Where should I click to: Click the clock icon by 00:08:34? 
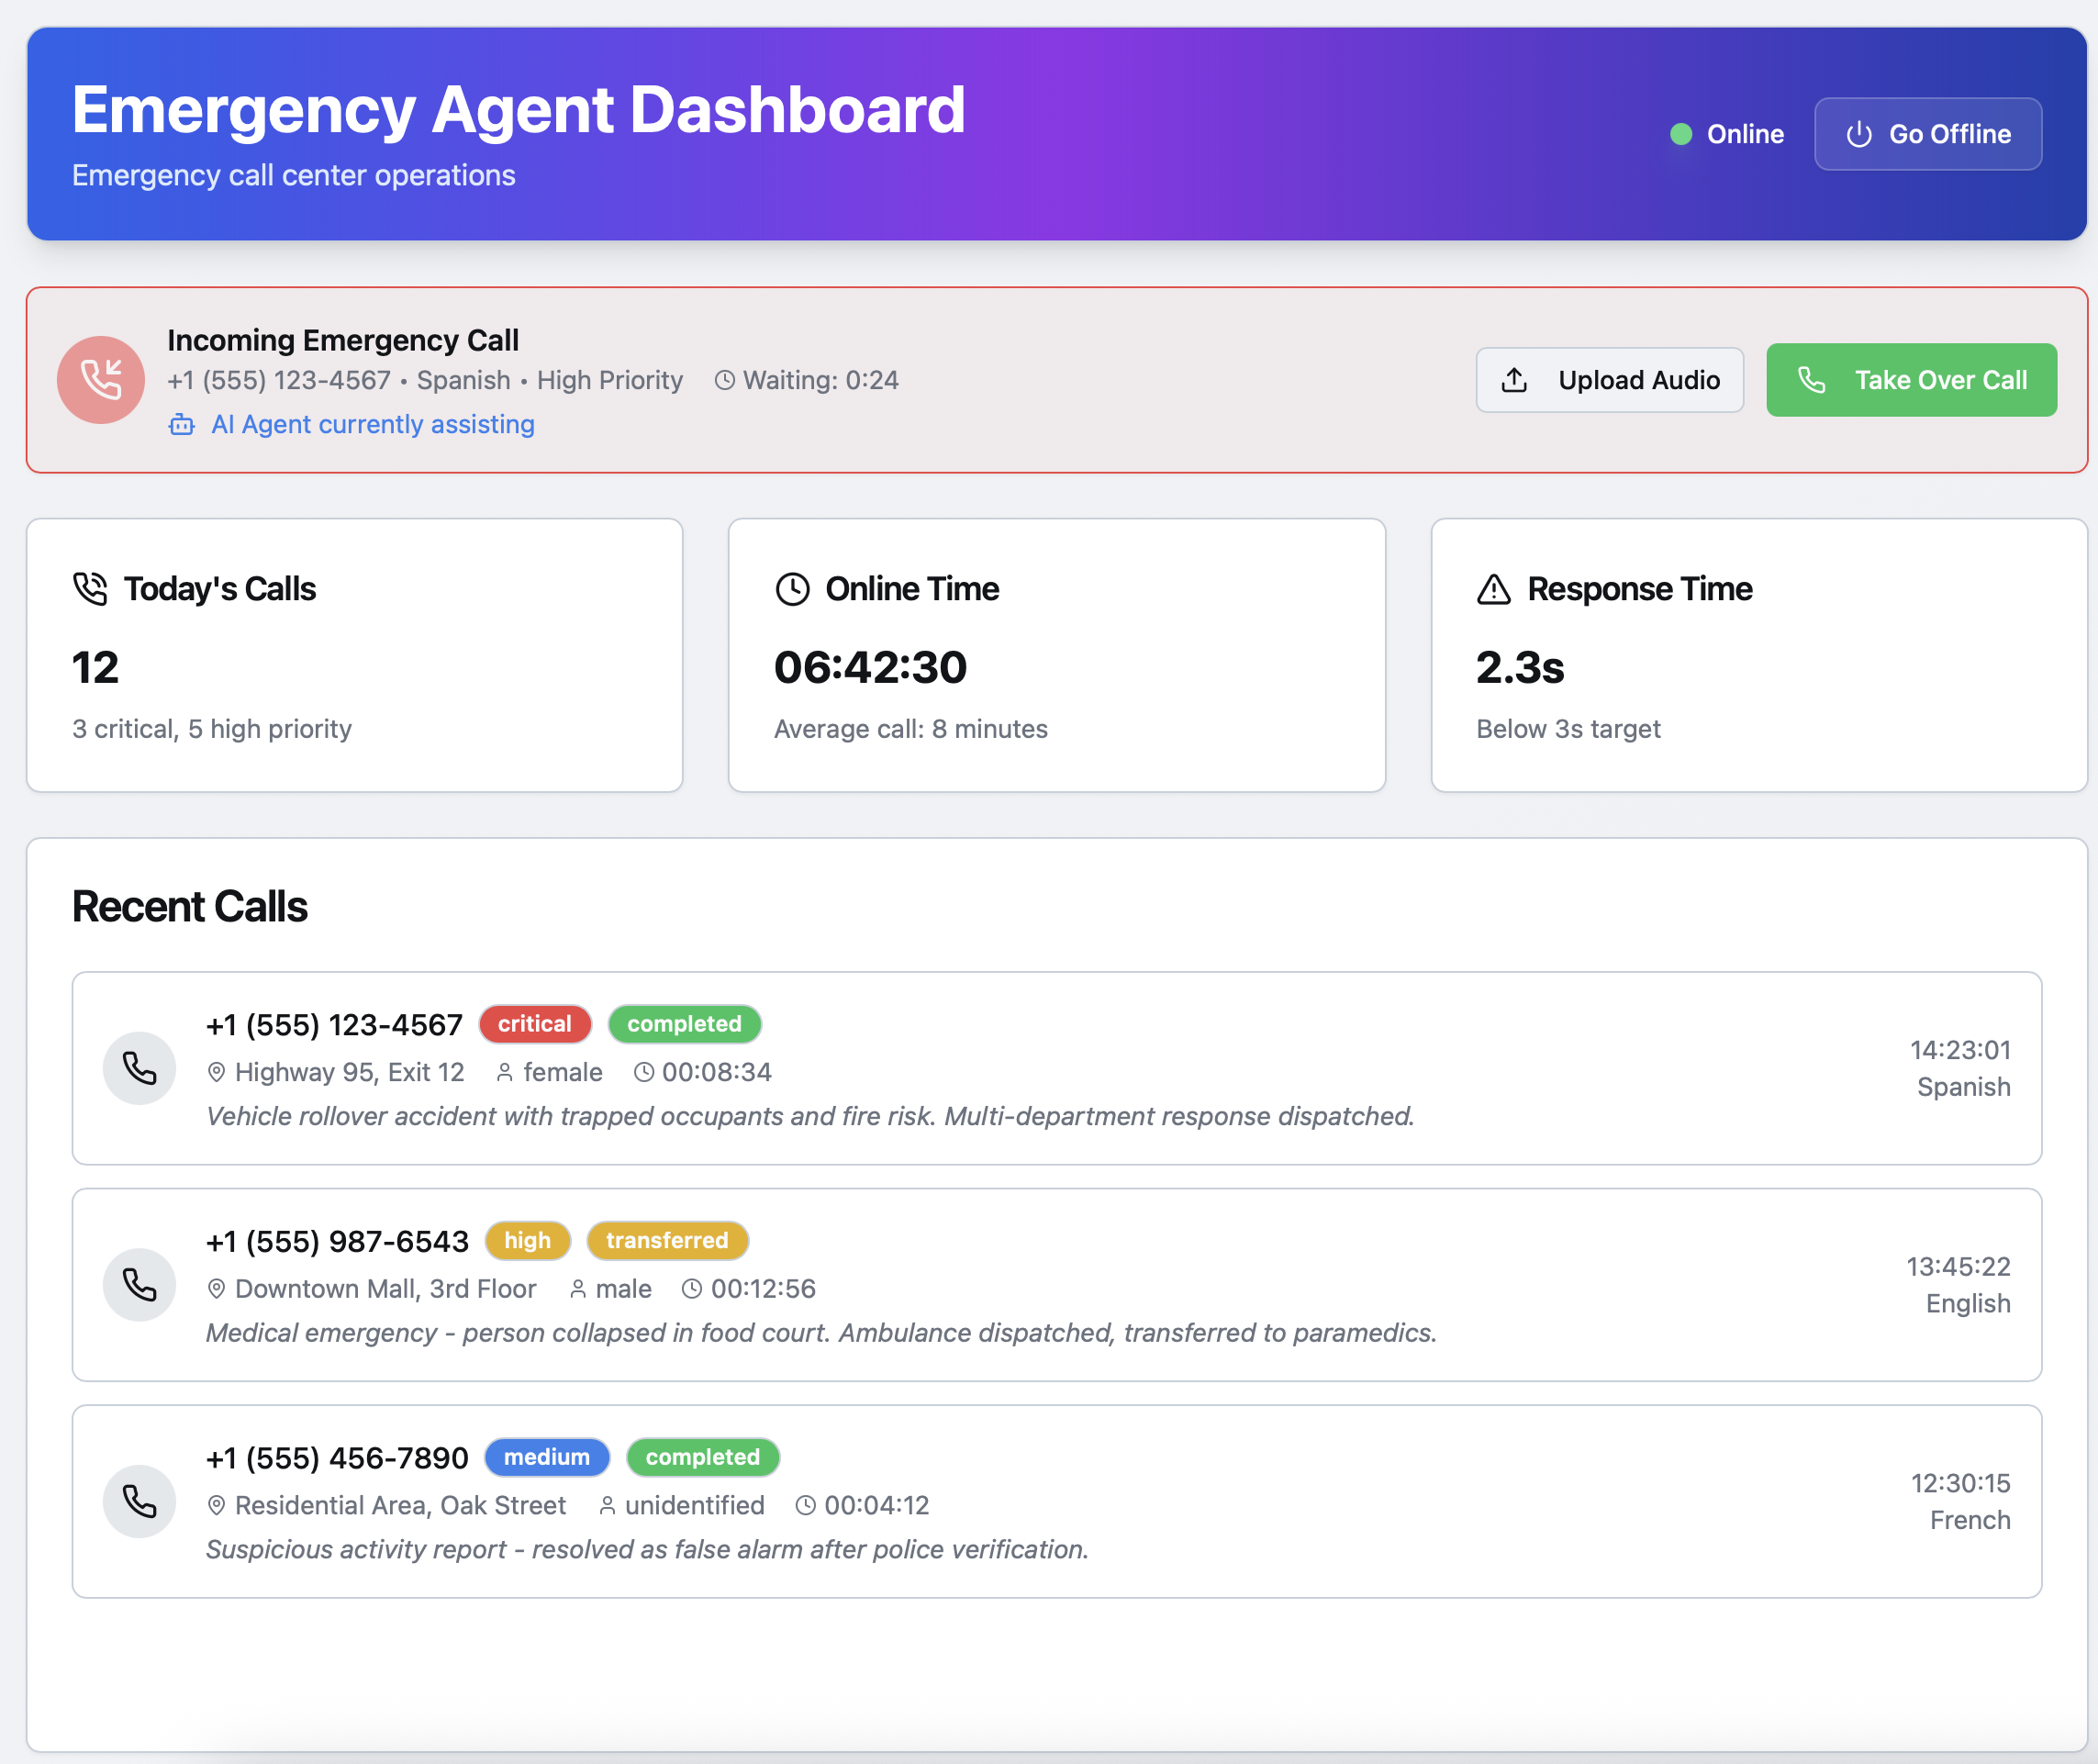click(644, 1072)
